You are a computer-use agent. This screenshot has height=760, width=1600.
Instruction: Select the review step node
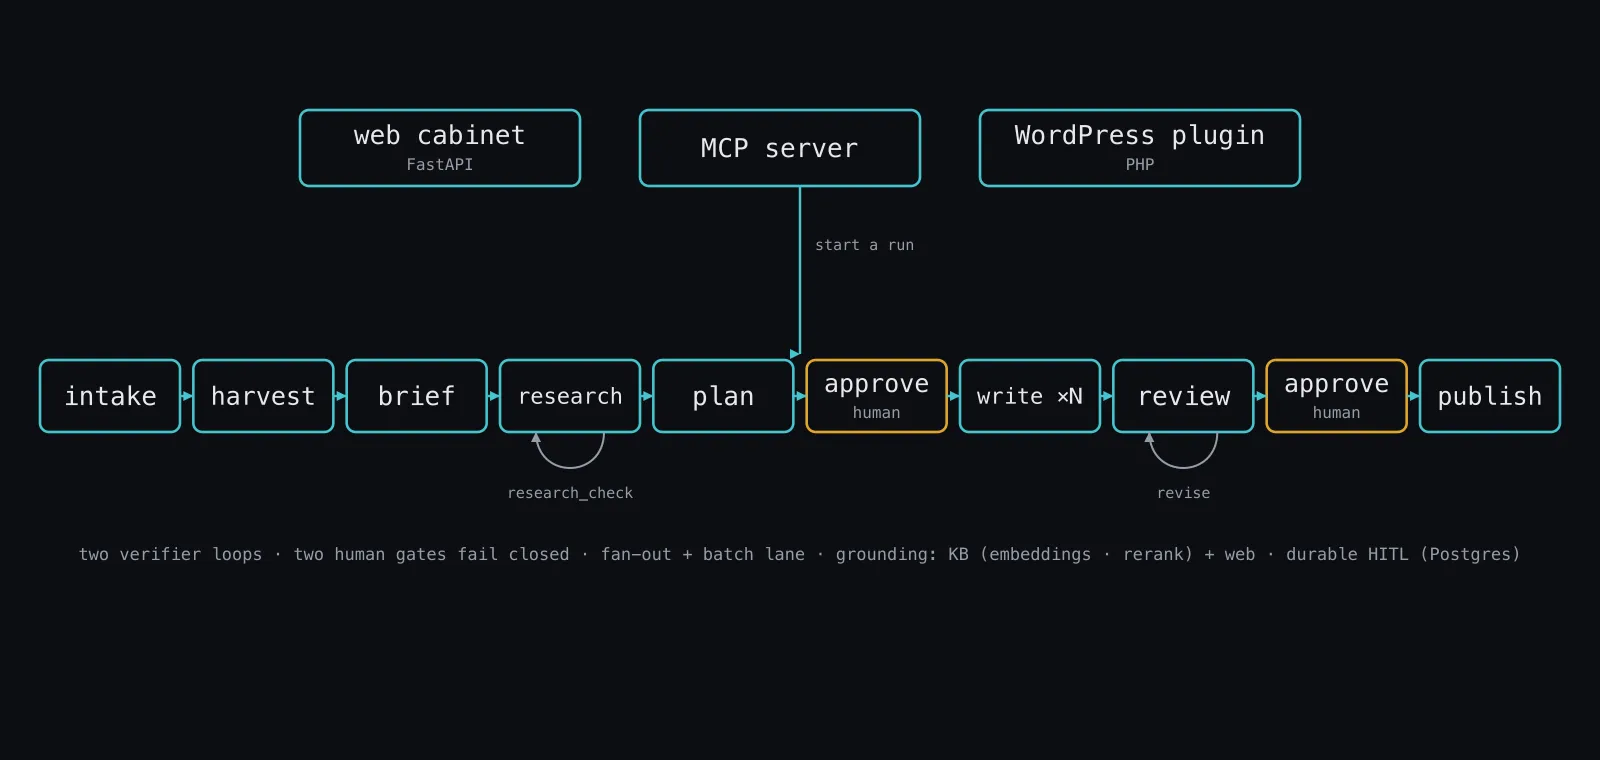click(x=1183, y=396)
